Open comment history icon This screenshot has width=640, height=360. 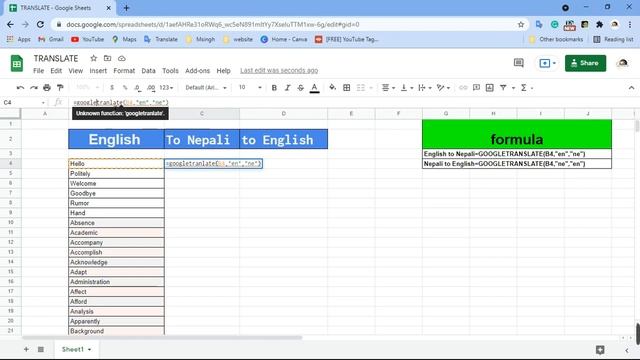[518, 63]
